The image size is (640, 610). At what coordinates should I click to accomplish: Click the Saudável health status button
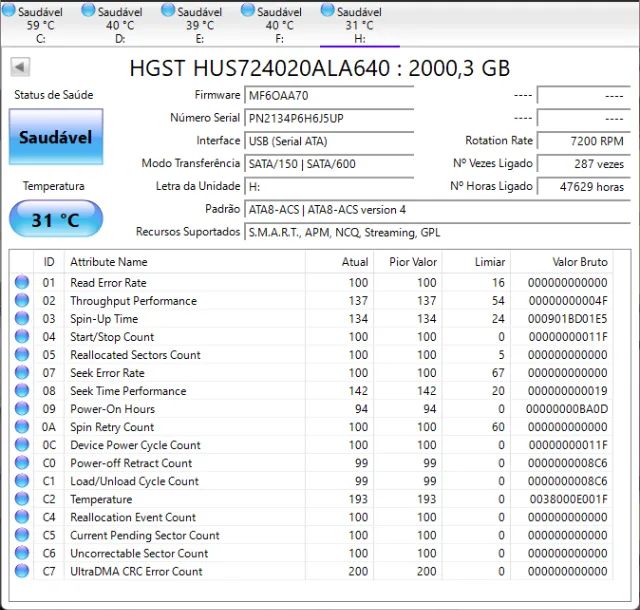(56, 137)
